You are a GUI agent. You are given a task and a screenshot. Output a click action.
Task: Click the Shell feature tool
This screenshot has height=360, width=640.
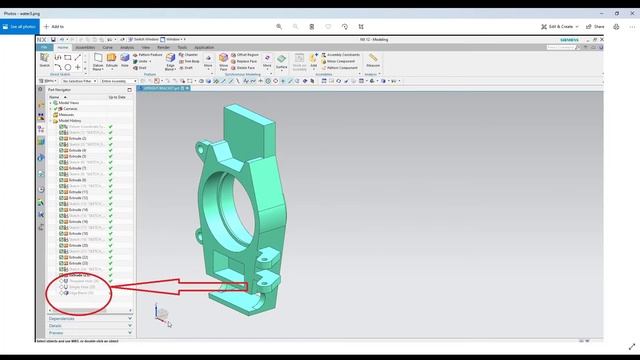pos(140,68)
